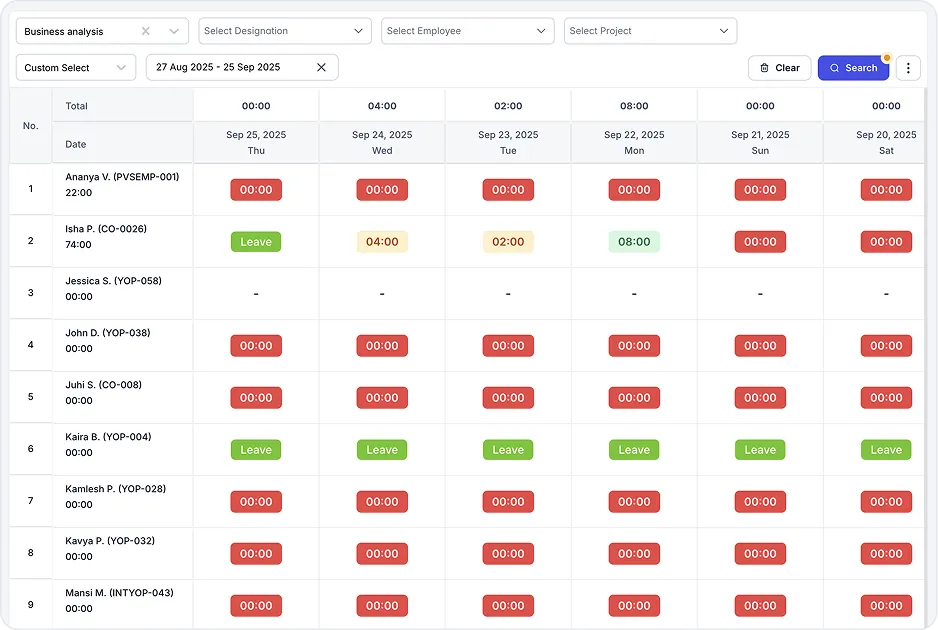Click Kavya P. 00:00 badge on Sep 24
The height and width of the screenshot is (630, 938).
pyautogui.click(x=382, y=553)
